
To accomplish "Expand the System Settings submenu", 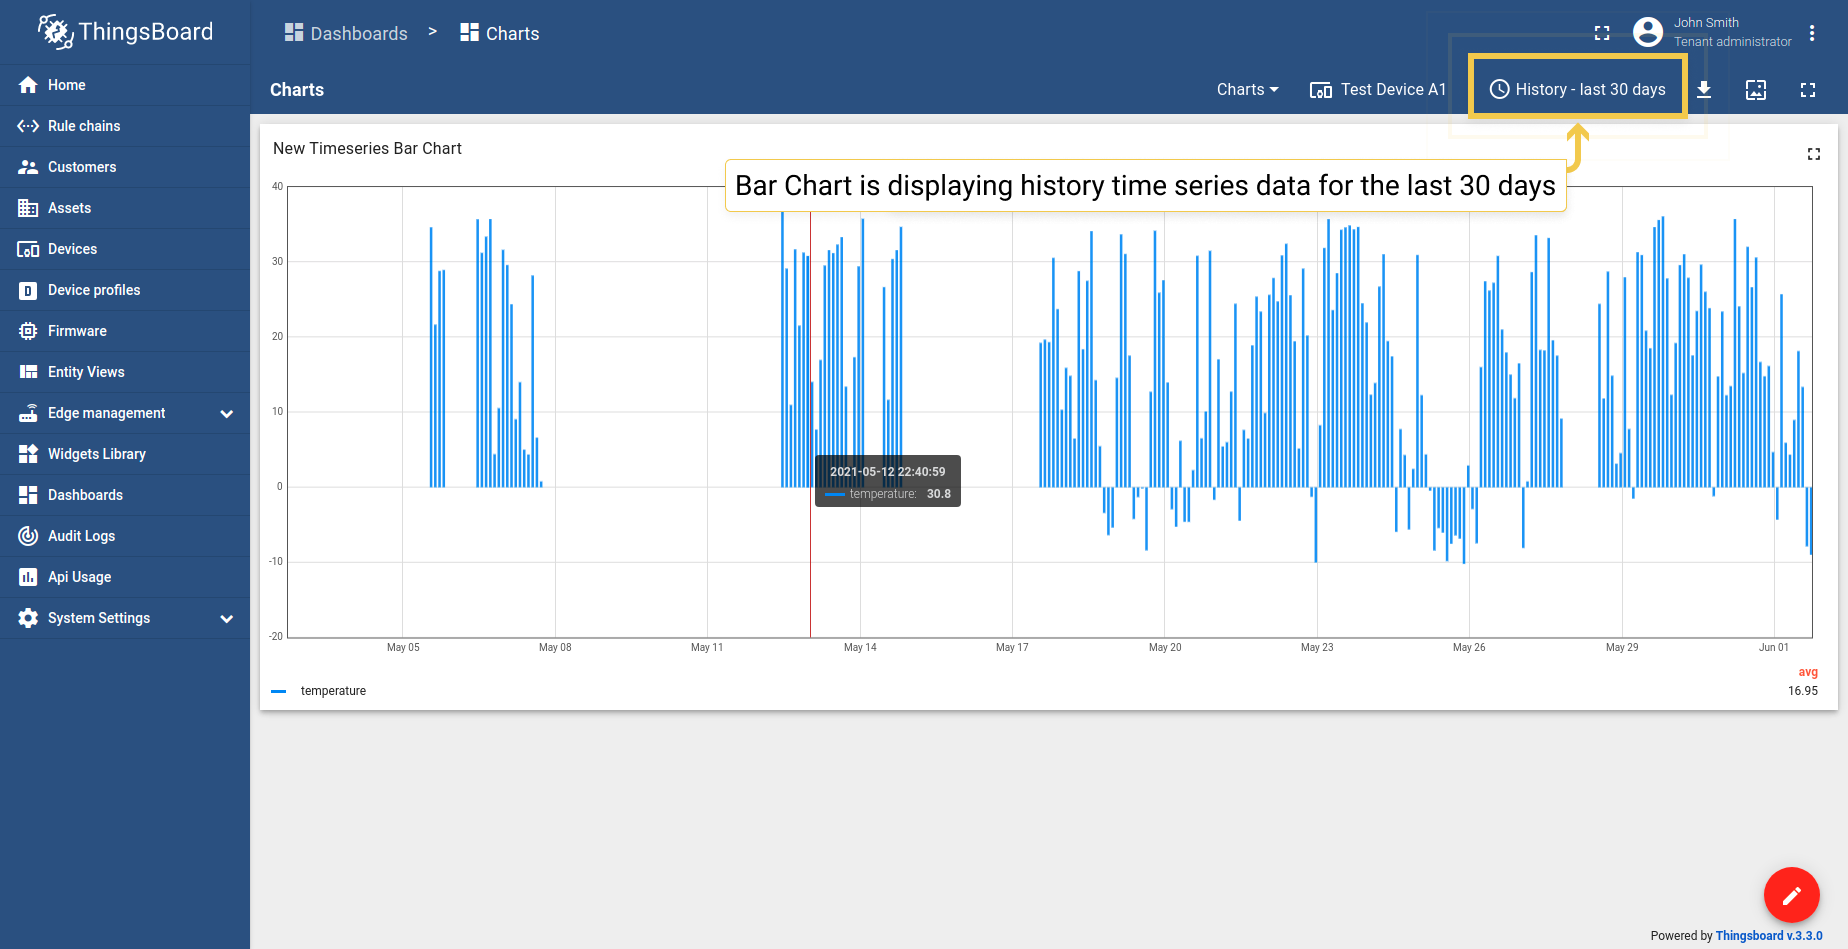I will (x=226, y=618).
